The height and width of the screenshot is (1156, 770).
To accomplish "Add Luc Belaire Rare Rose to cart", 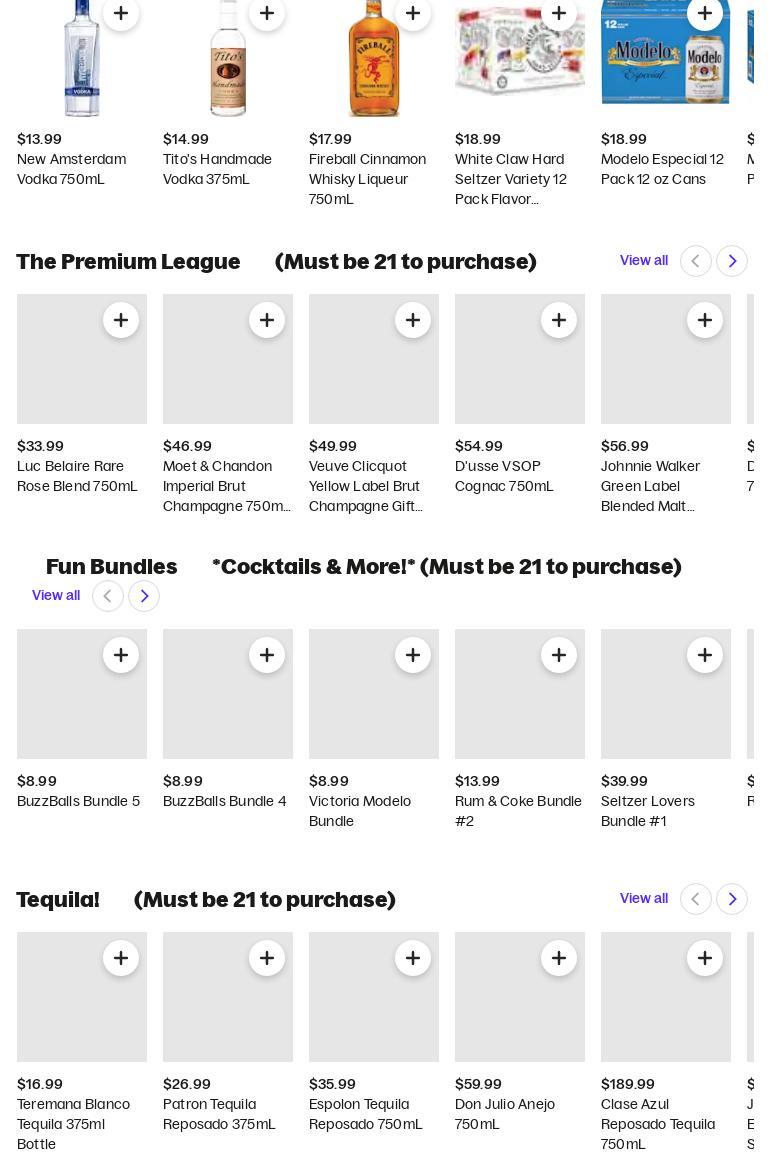I will (121, 320).
